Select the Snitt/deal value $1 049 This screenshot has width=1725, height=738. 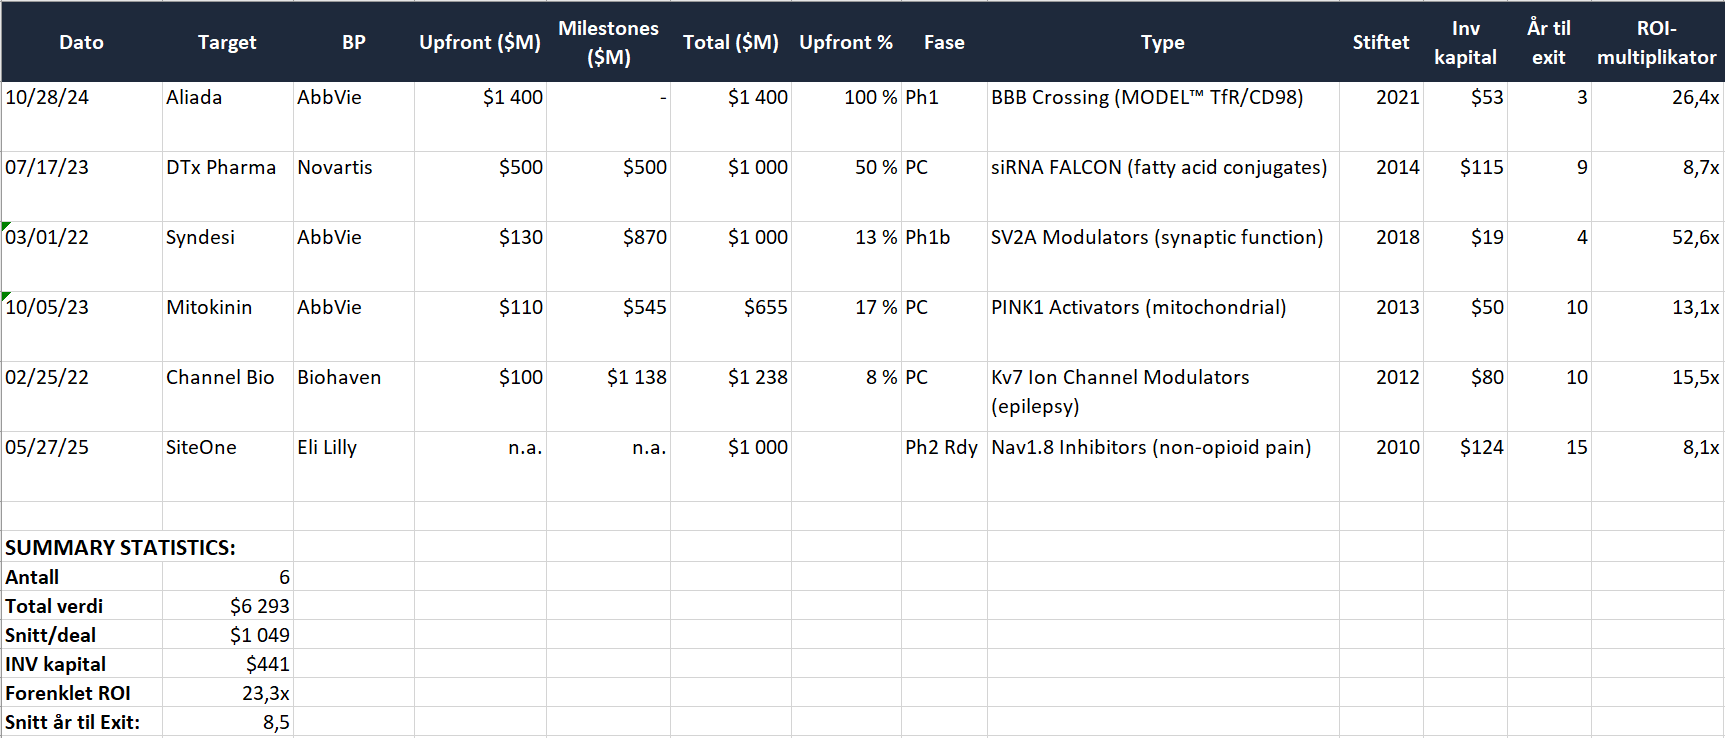(x=228, y=635)
